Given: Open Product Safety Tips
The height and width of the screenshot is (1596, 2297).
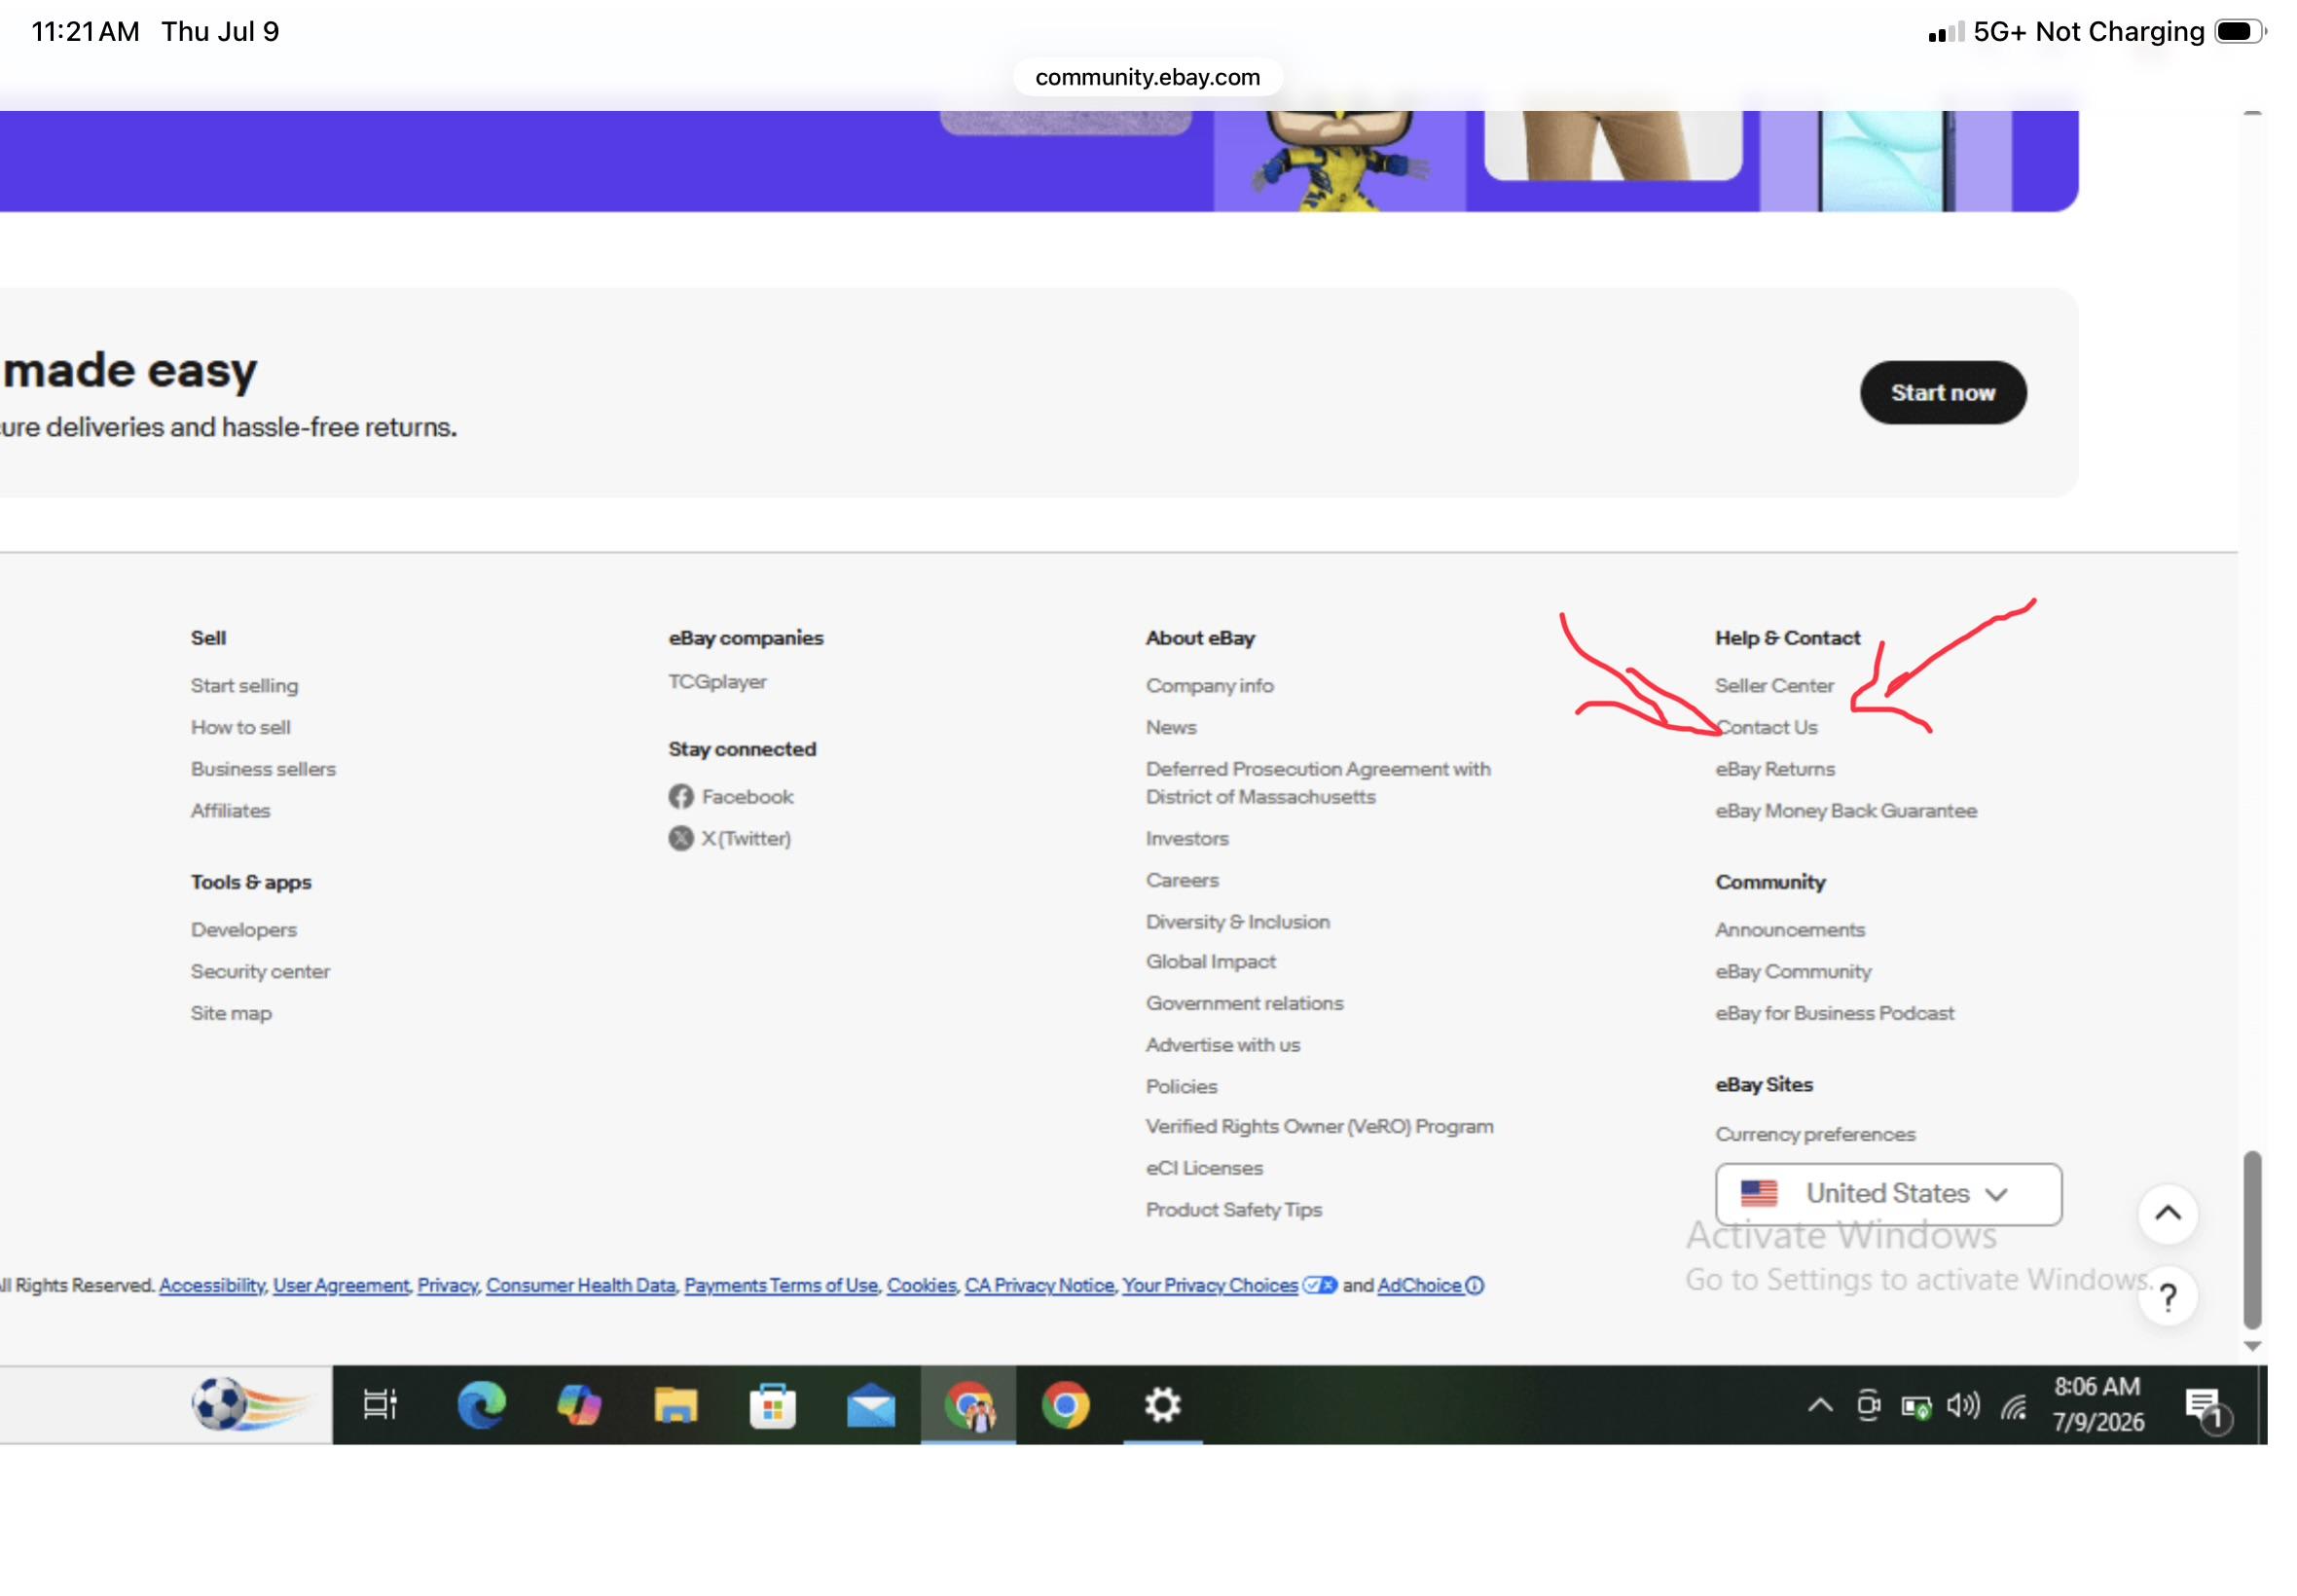Looking at the screenshot, I should [1233, 1210].
